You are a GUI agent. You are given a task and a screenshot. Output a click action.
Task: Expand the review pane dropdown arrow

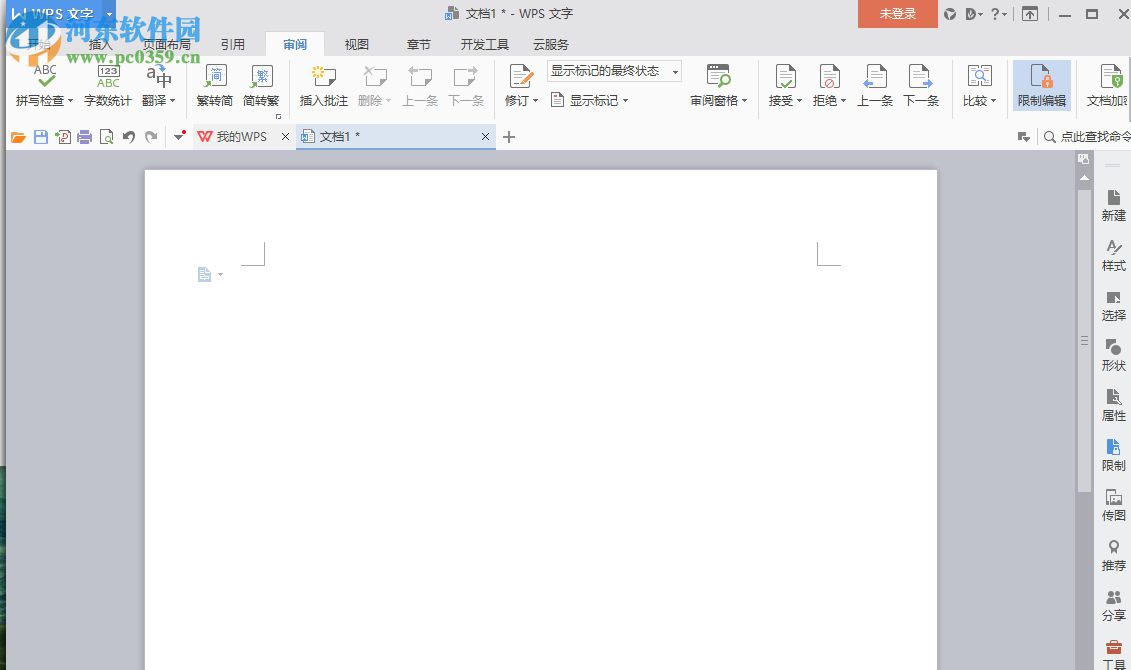744,101
